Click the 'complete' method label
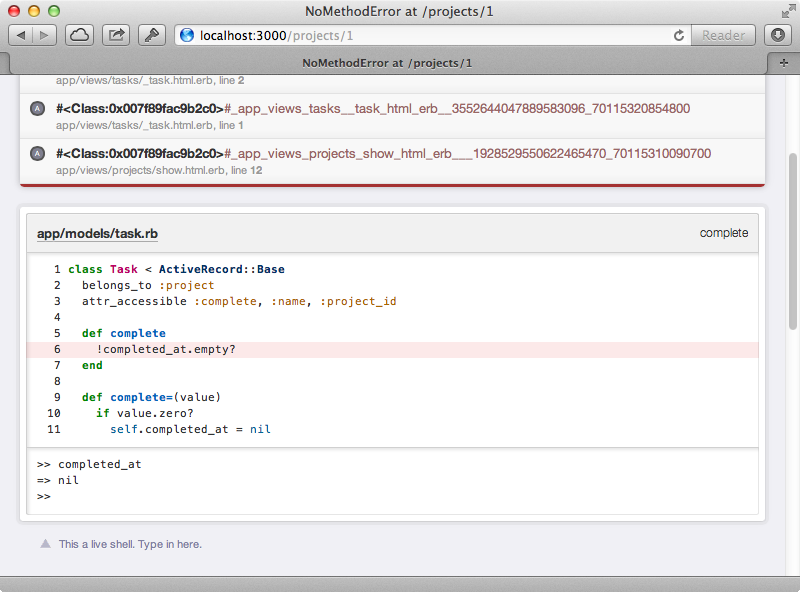The width and height of the screenshot is (800, 592). (725, 232)
